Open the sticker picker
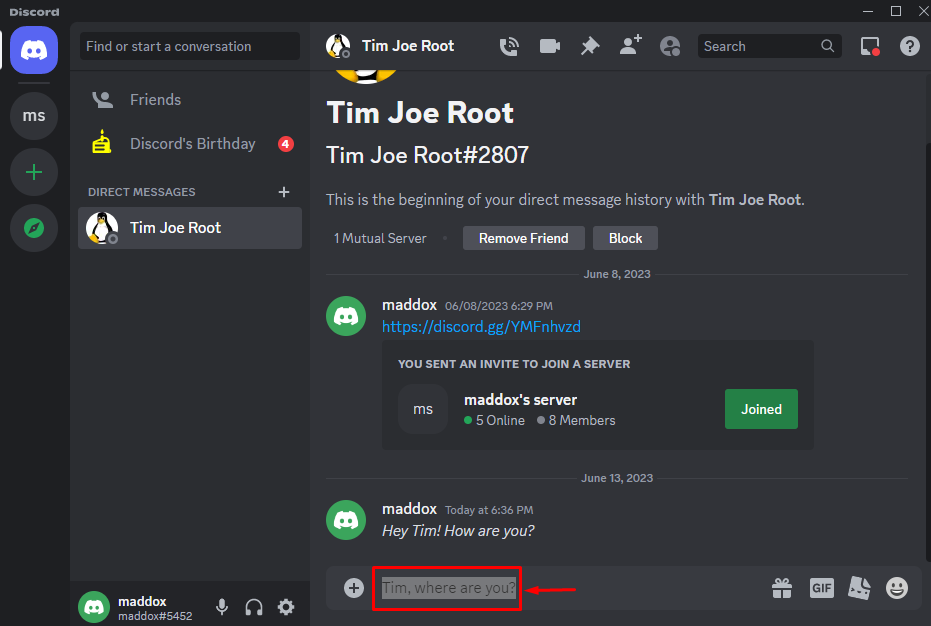The width and height of the screenshot is (931, 626). [859, 588]
